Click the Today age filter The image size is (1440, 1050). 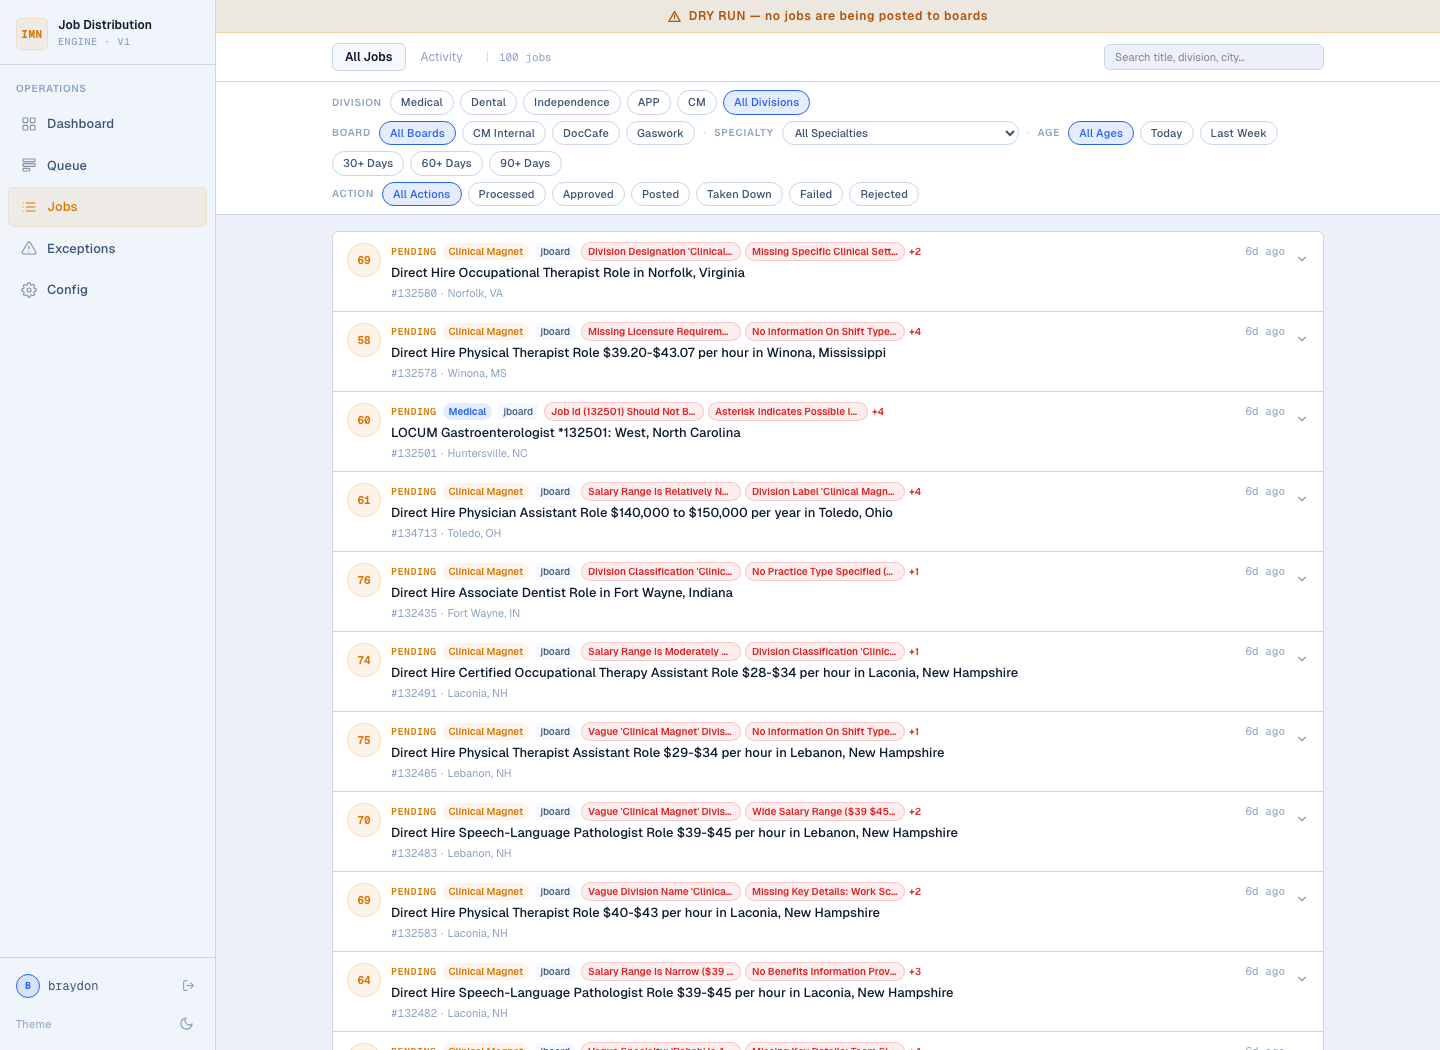(x=1166, y=133)
